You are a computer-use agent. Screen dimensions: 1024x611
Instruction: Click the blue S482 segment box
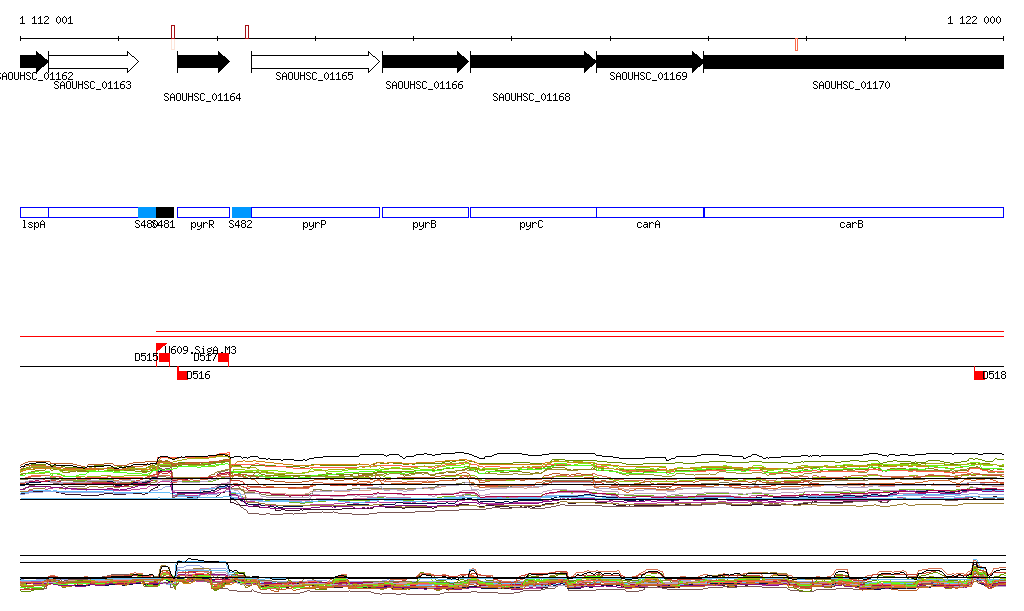(x=241, y=212)
